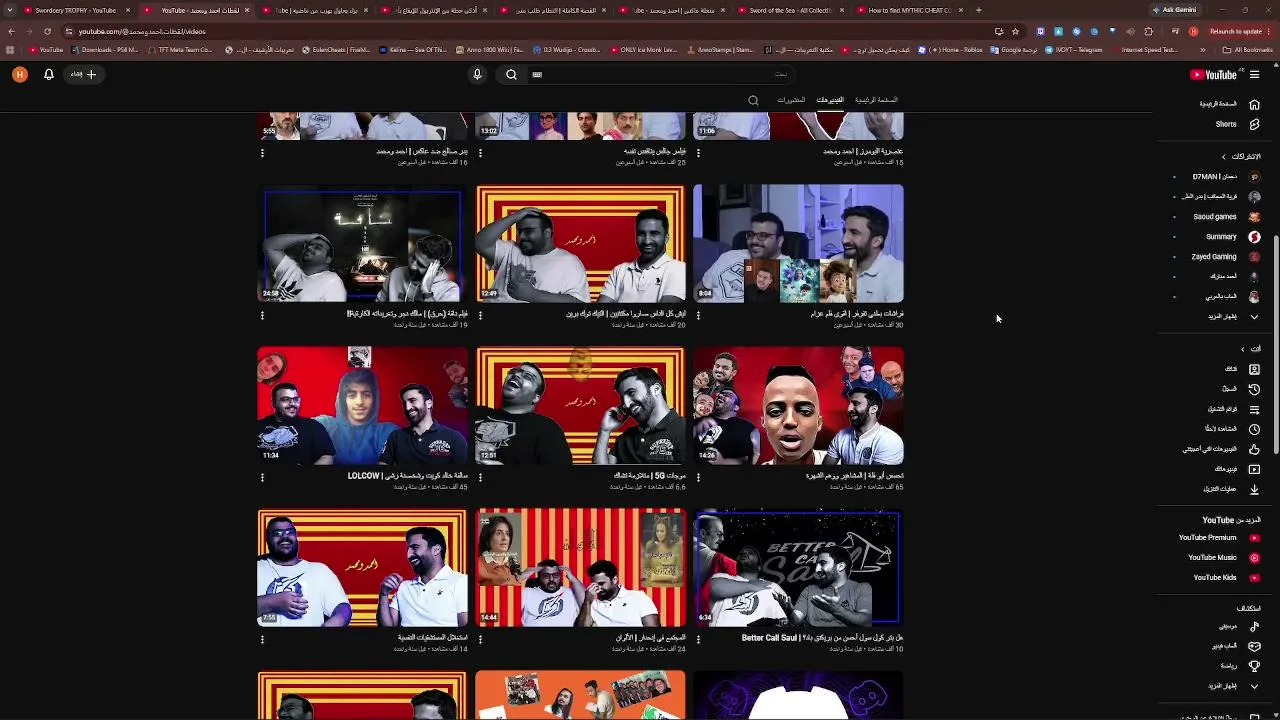Viewport: 1280px width, 720px height.
Task: Go to Home in the sidebar
Action: pos(1228,104)
